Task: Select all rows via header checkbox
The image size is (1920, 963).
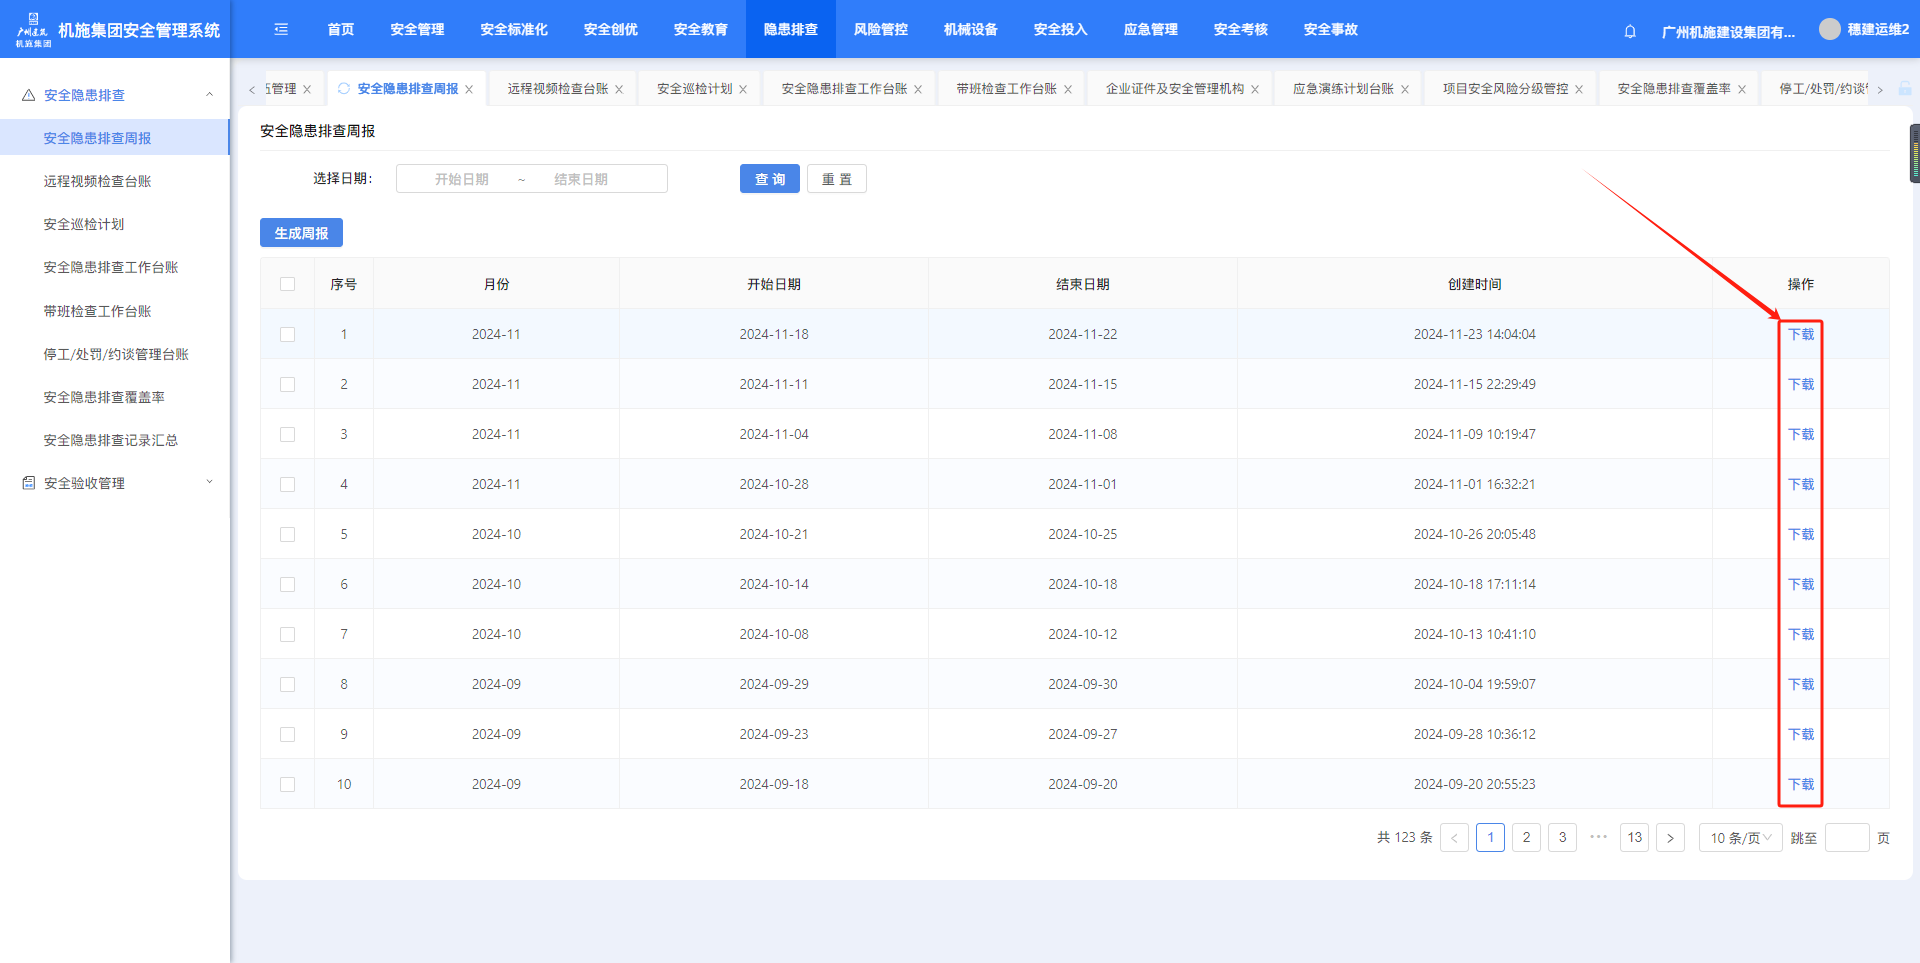Action: click(288, 284)
